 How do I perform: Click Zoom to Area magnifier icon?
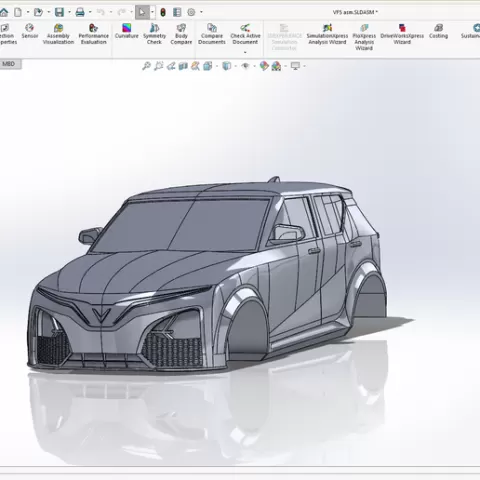[x=159, y=66]
